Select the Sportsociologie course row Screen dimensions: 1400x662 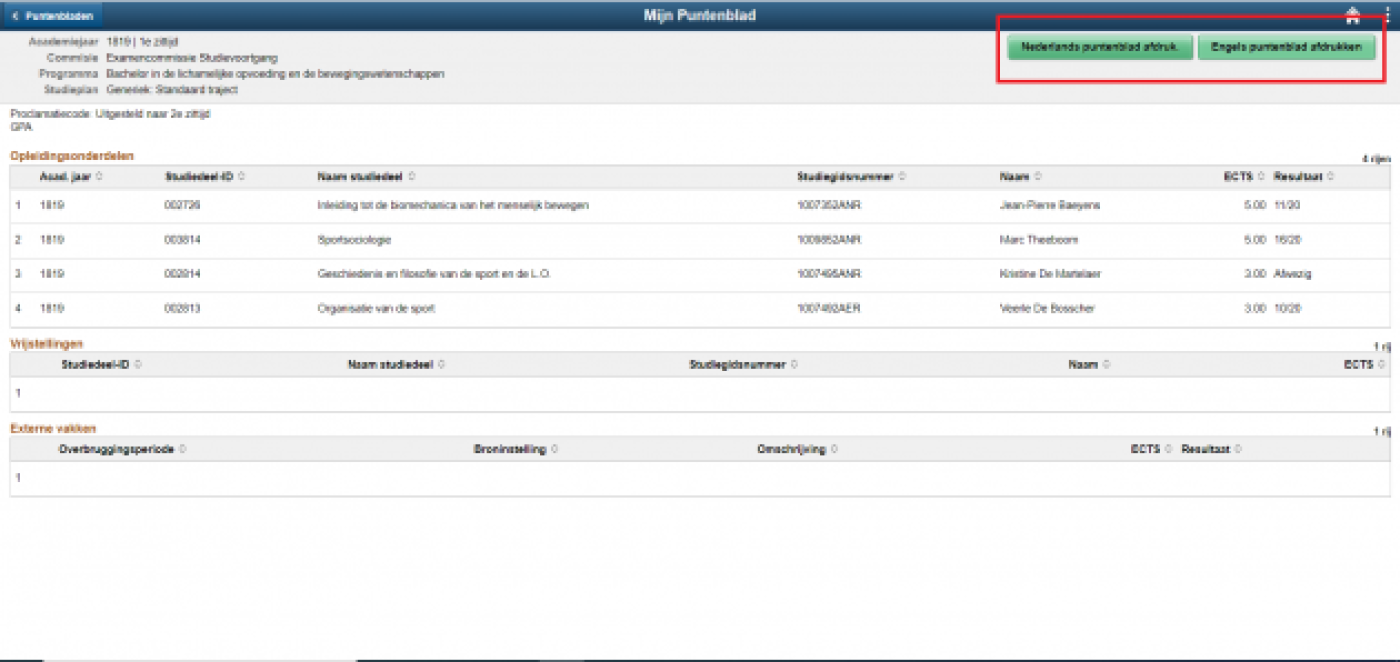(353, 240)
